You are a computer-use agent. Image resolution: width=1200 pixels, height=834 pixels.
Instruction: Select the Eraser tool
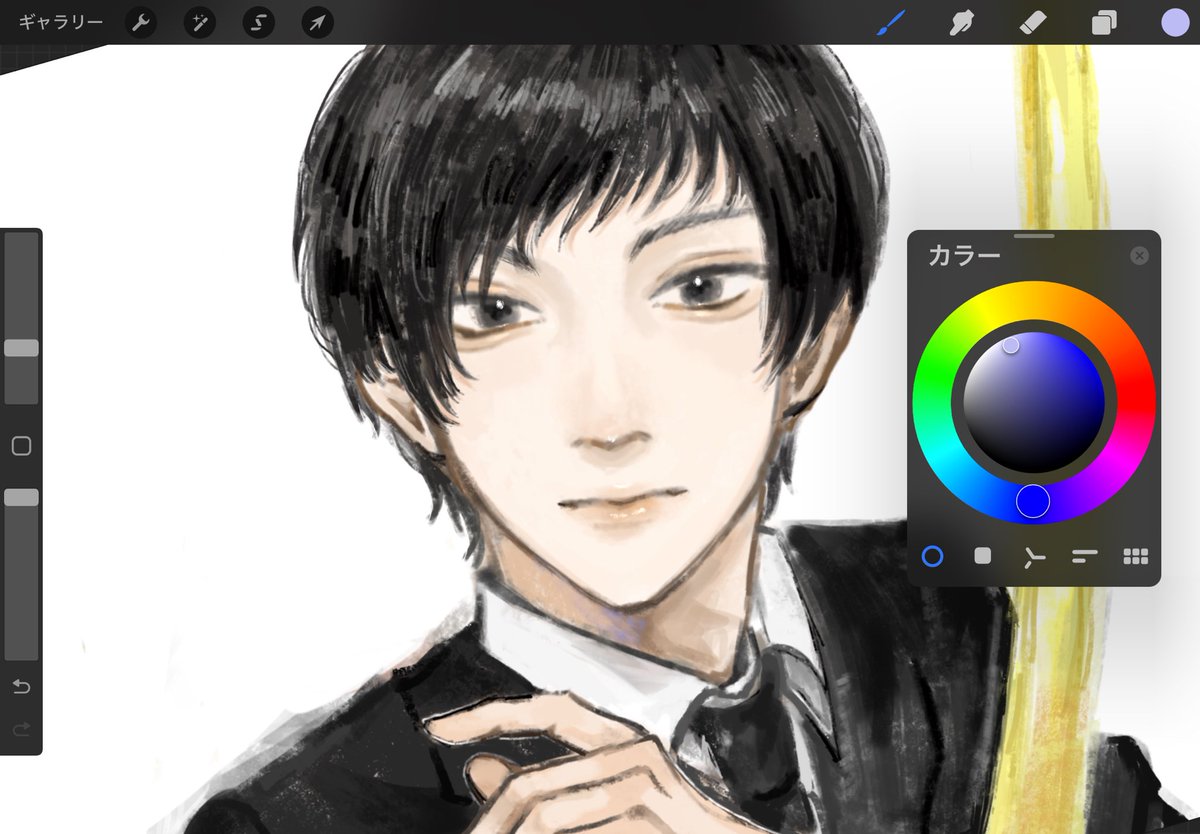[1032, 22]
